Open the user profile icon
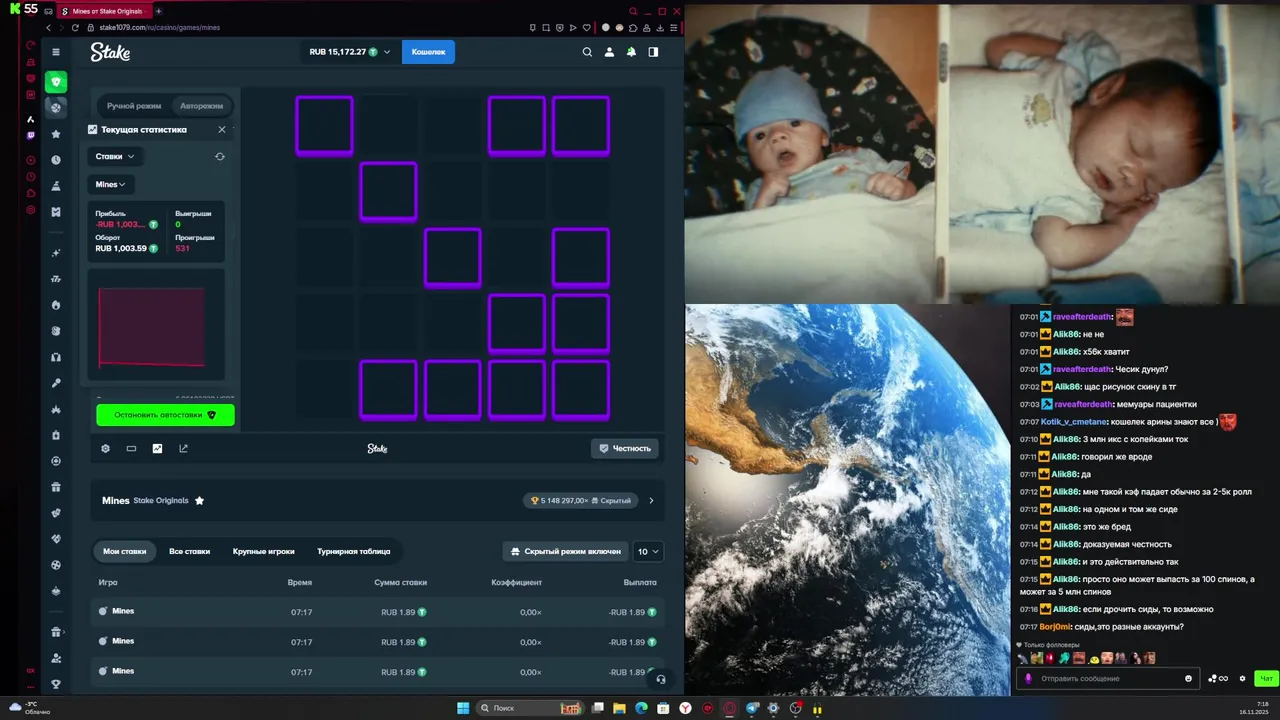This screenshot has width=1280, height=720. (609, 52)
